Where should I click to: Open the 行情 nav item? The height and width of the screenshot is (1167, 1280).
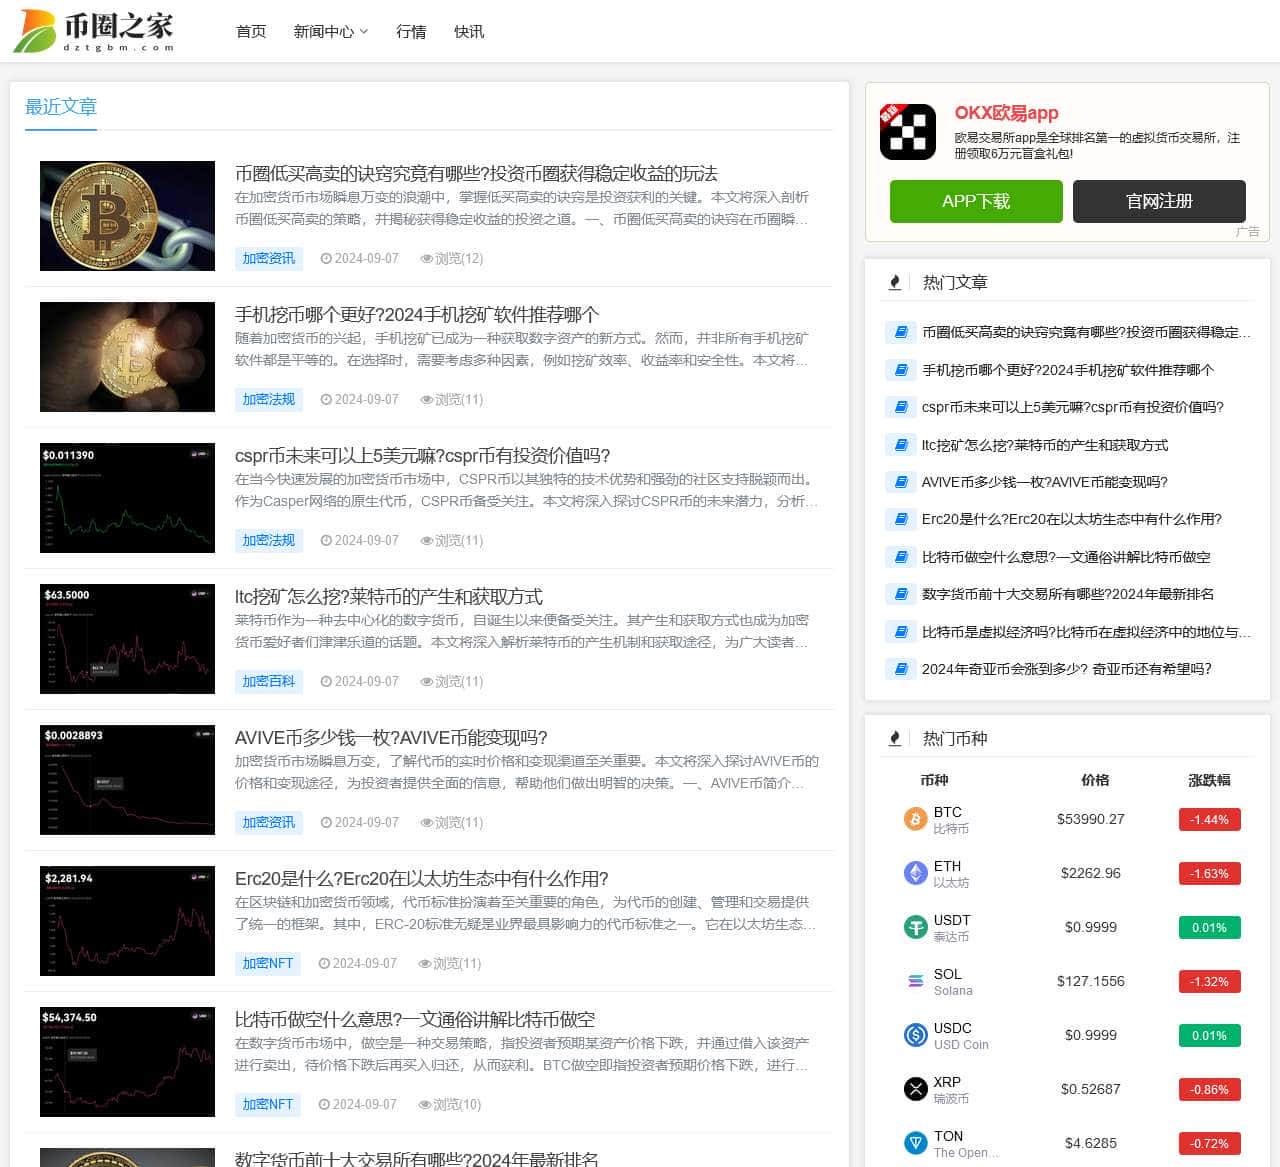[411, 32]
